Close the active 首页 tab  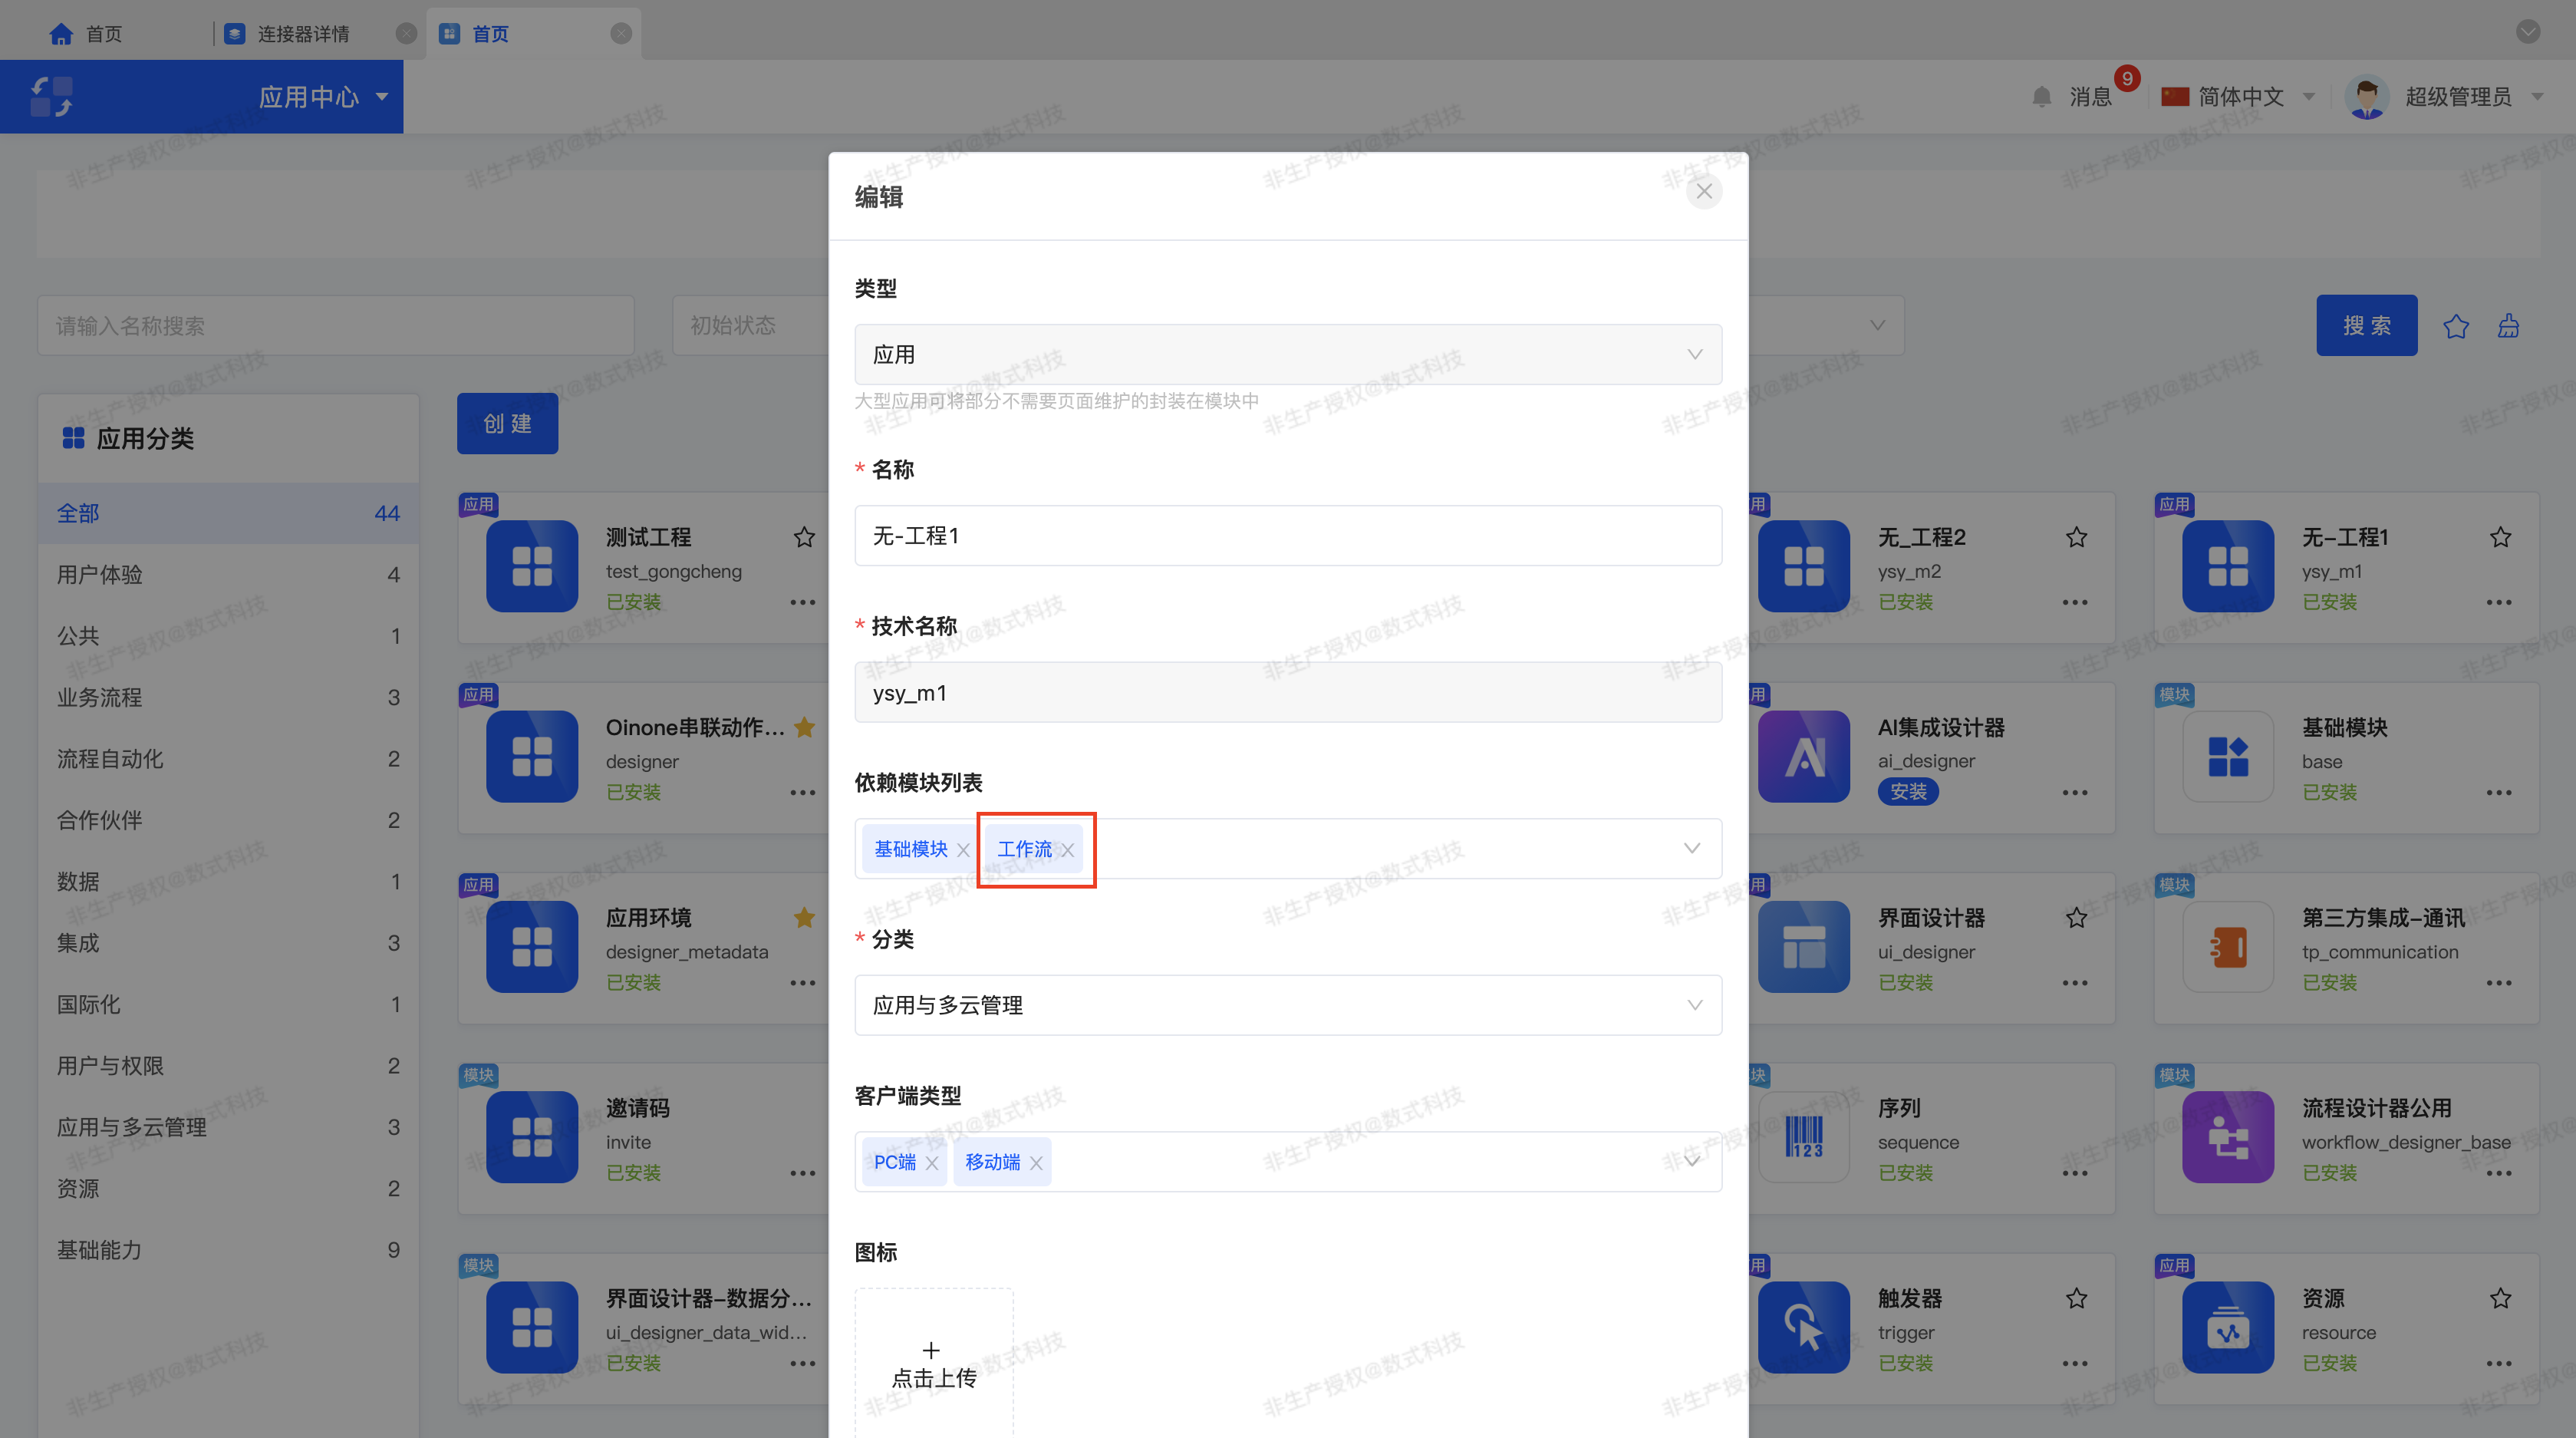click(x=621, y=34)
